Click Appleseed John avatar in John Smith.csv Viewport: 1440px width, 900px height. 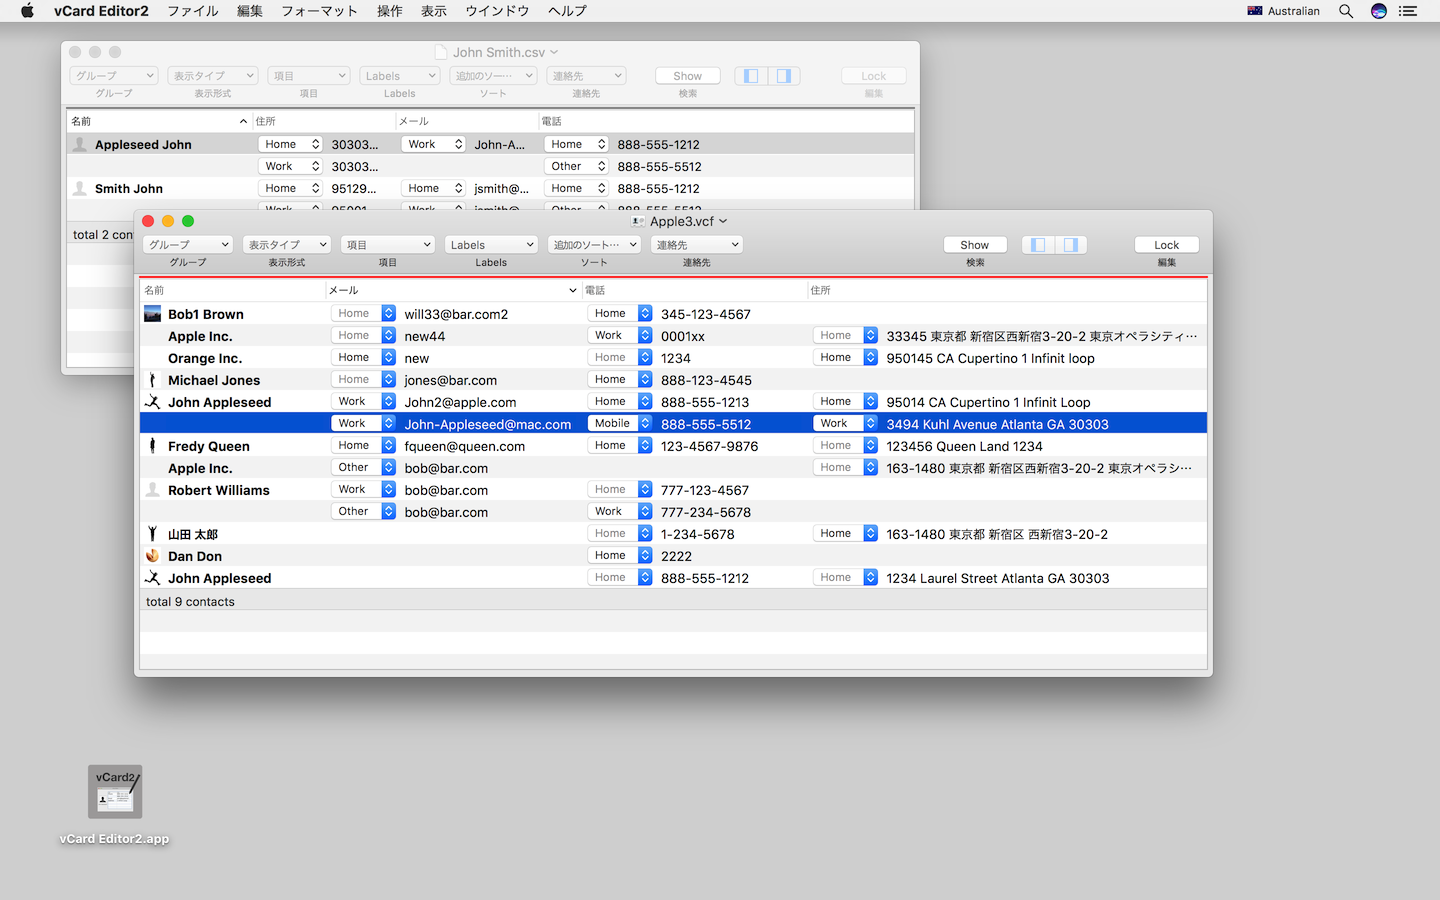click(80, 145)
